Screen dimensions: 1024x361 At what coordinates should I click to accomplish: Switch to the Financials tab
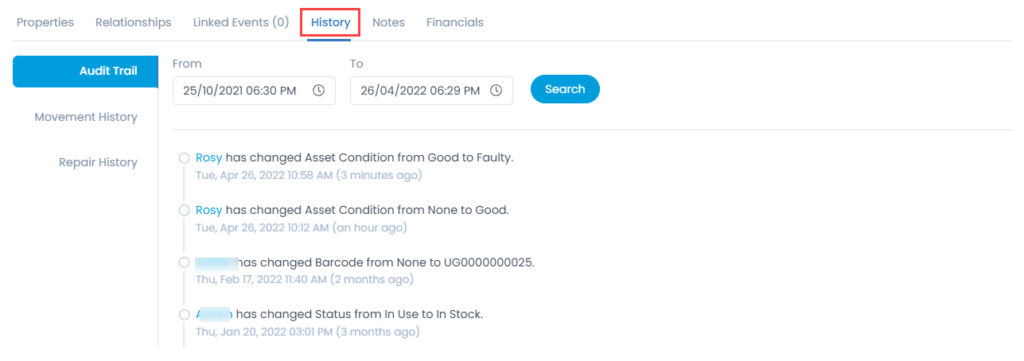click(455, 22)
